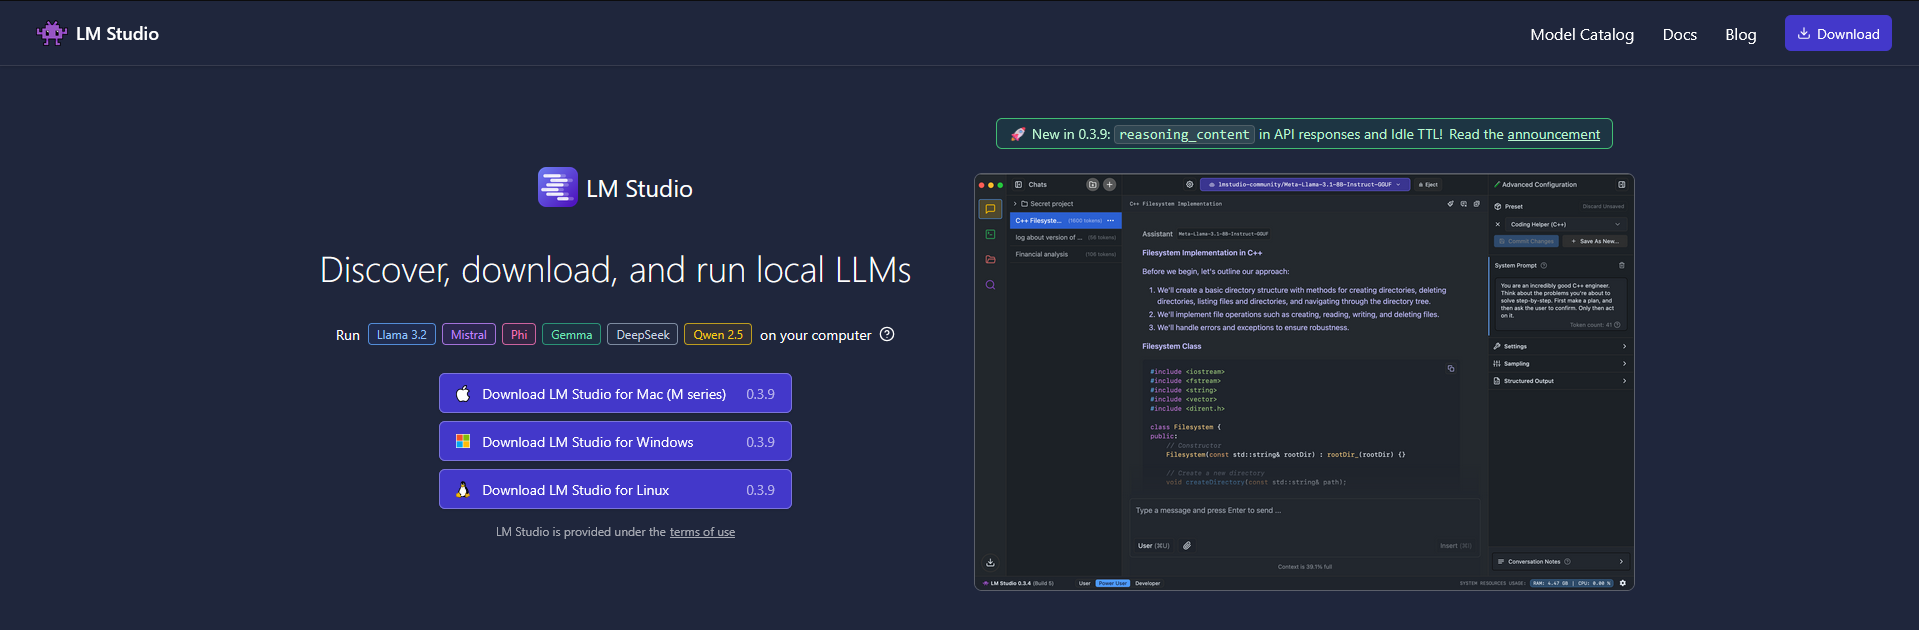Expand Conversation Notes in preview
Image resolution: width=1919 pixels, height=630 pixels.
1560,561
